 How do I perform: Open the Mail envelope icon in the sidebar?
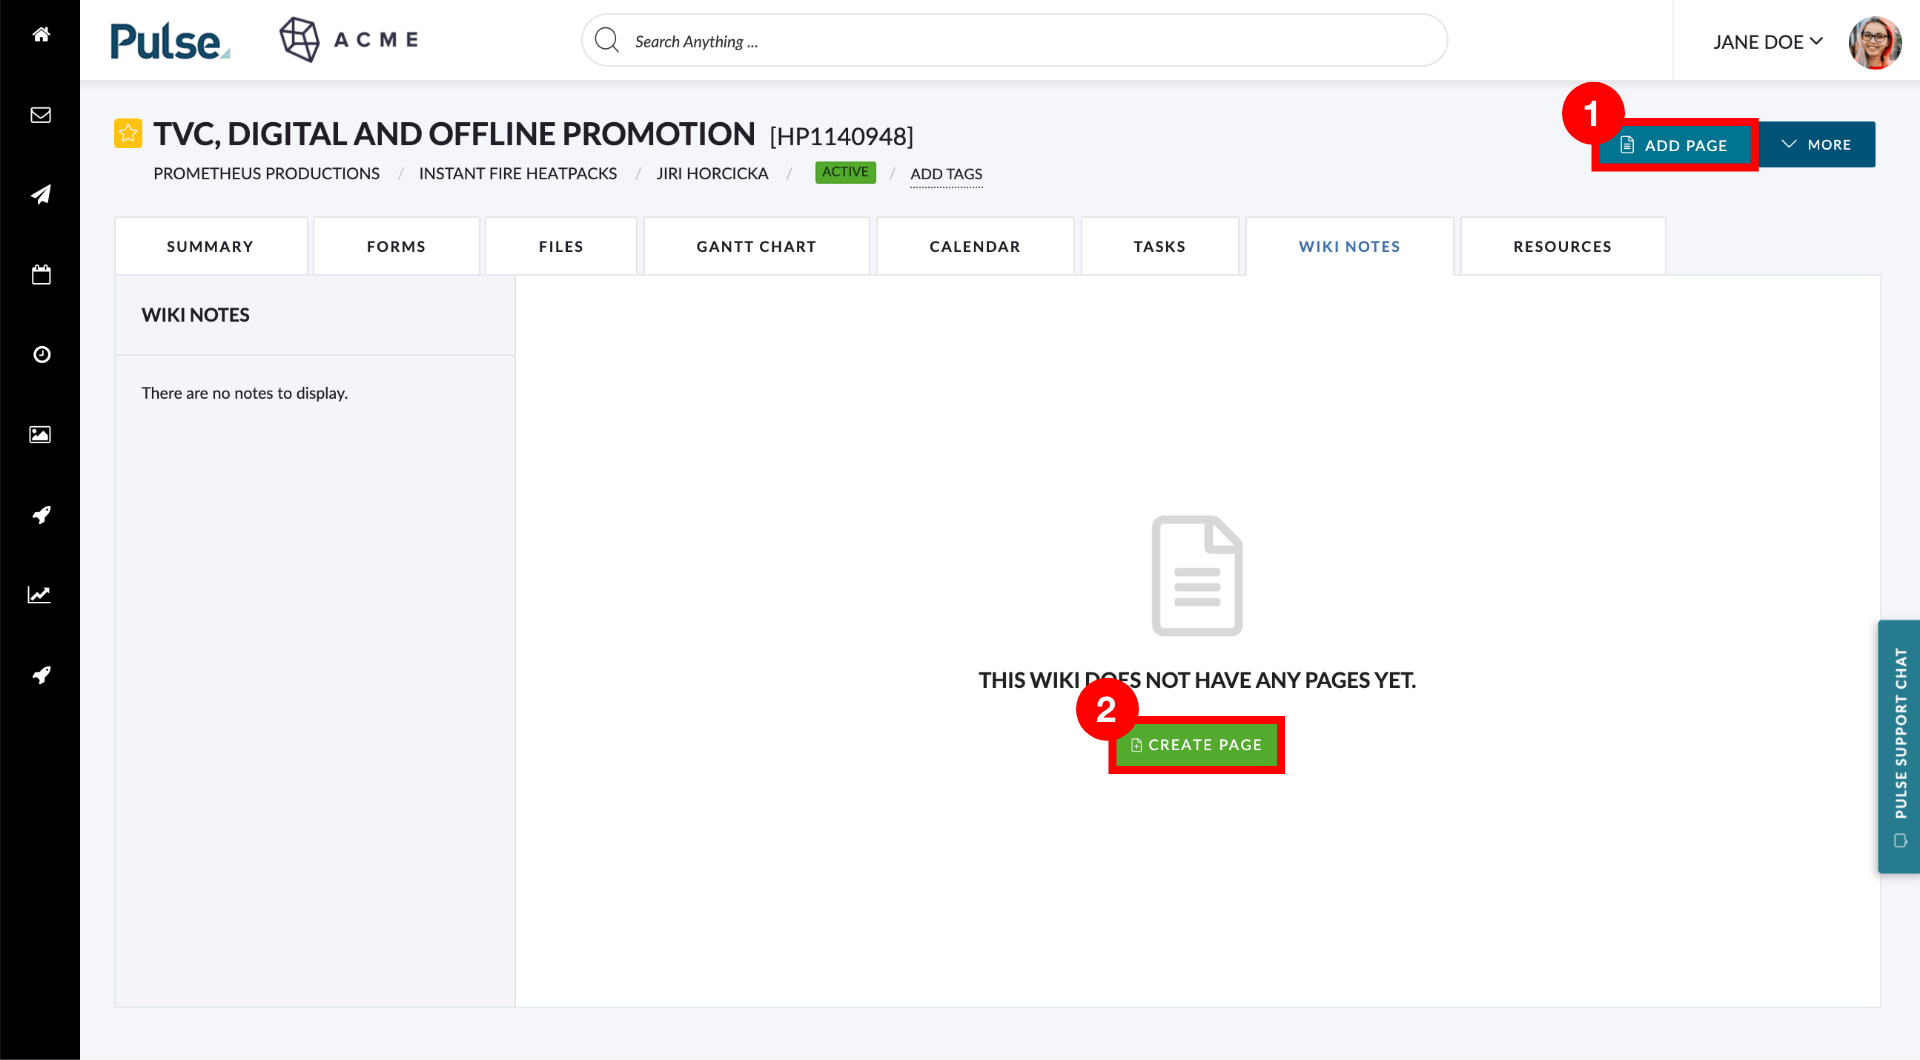pos(40,114)
